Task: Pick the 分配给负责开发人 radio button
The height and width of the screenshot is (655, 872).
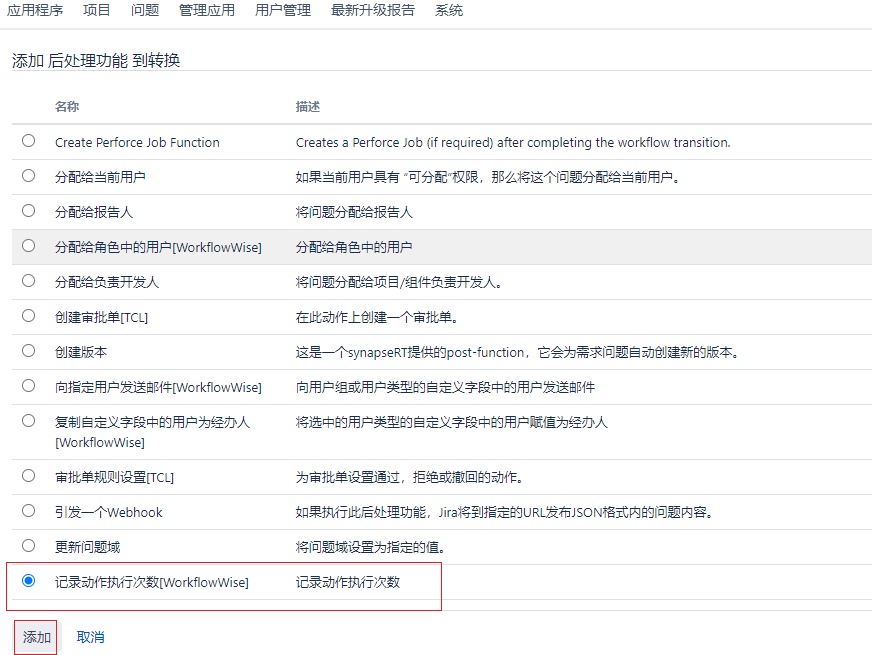Action: tap(28, 281)
